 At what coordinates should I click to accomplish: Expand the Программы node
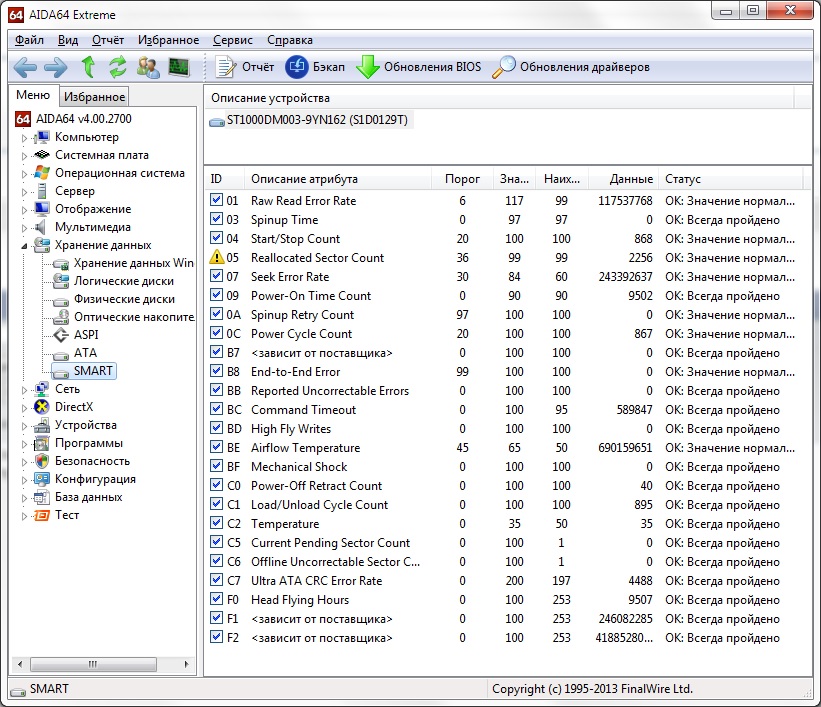[x=24, y=444]
